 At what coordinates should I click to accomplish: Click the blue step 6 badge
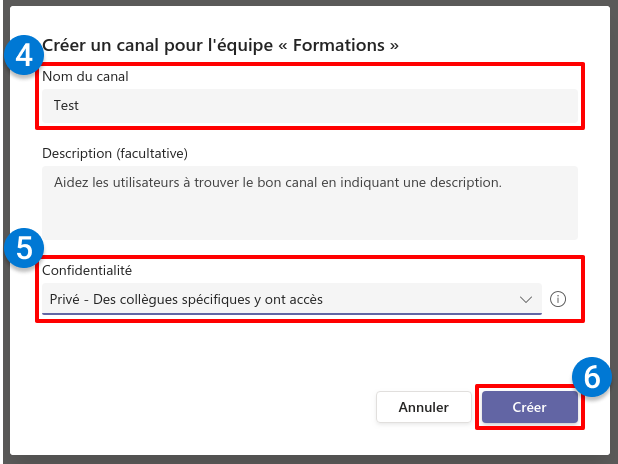click(x=591, y=376)
